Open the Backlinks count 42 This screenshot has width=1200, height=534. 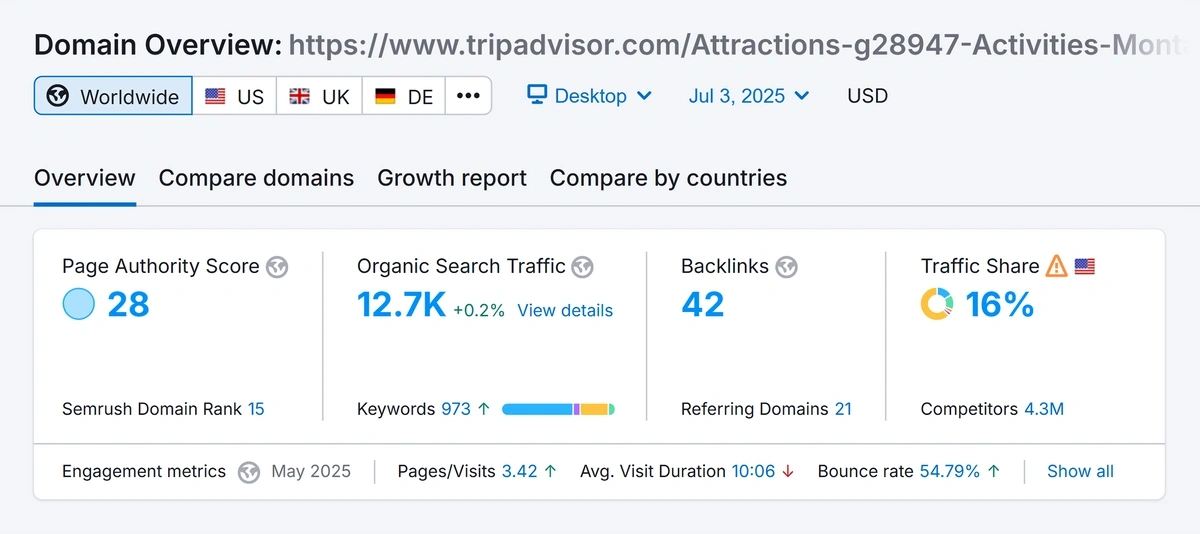click(x=702, y=304)
